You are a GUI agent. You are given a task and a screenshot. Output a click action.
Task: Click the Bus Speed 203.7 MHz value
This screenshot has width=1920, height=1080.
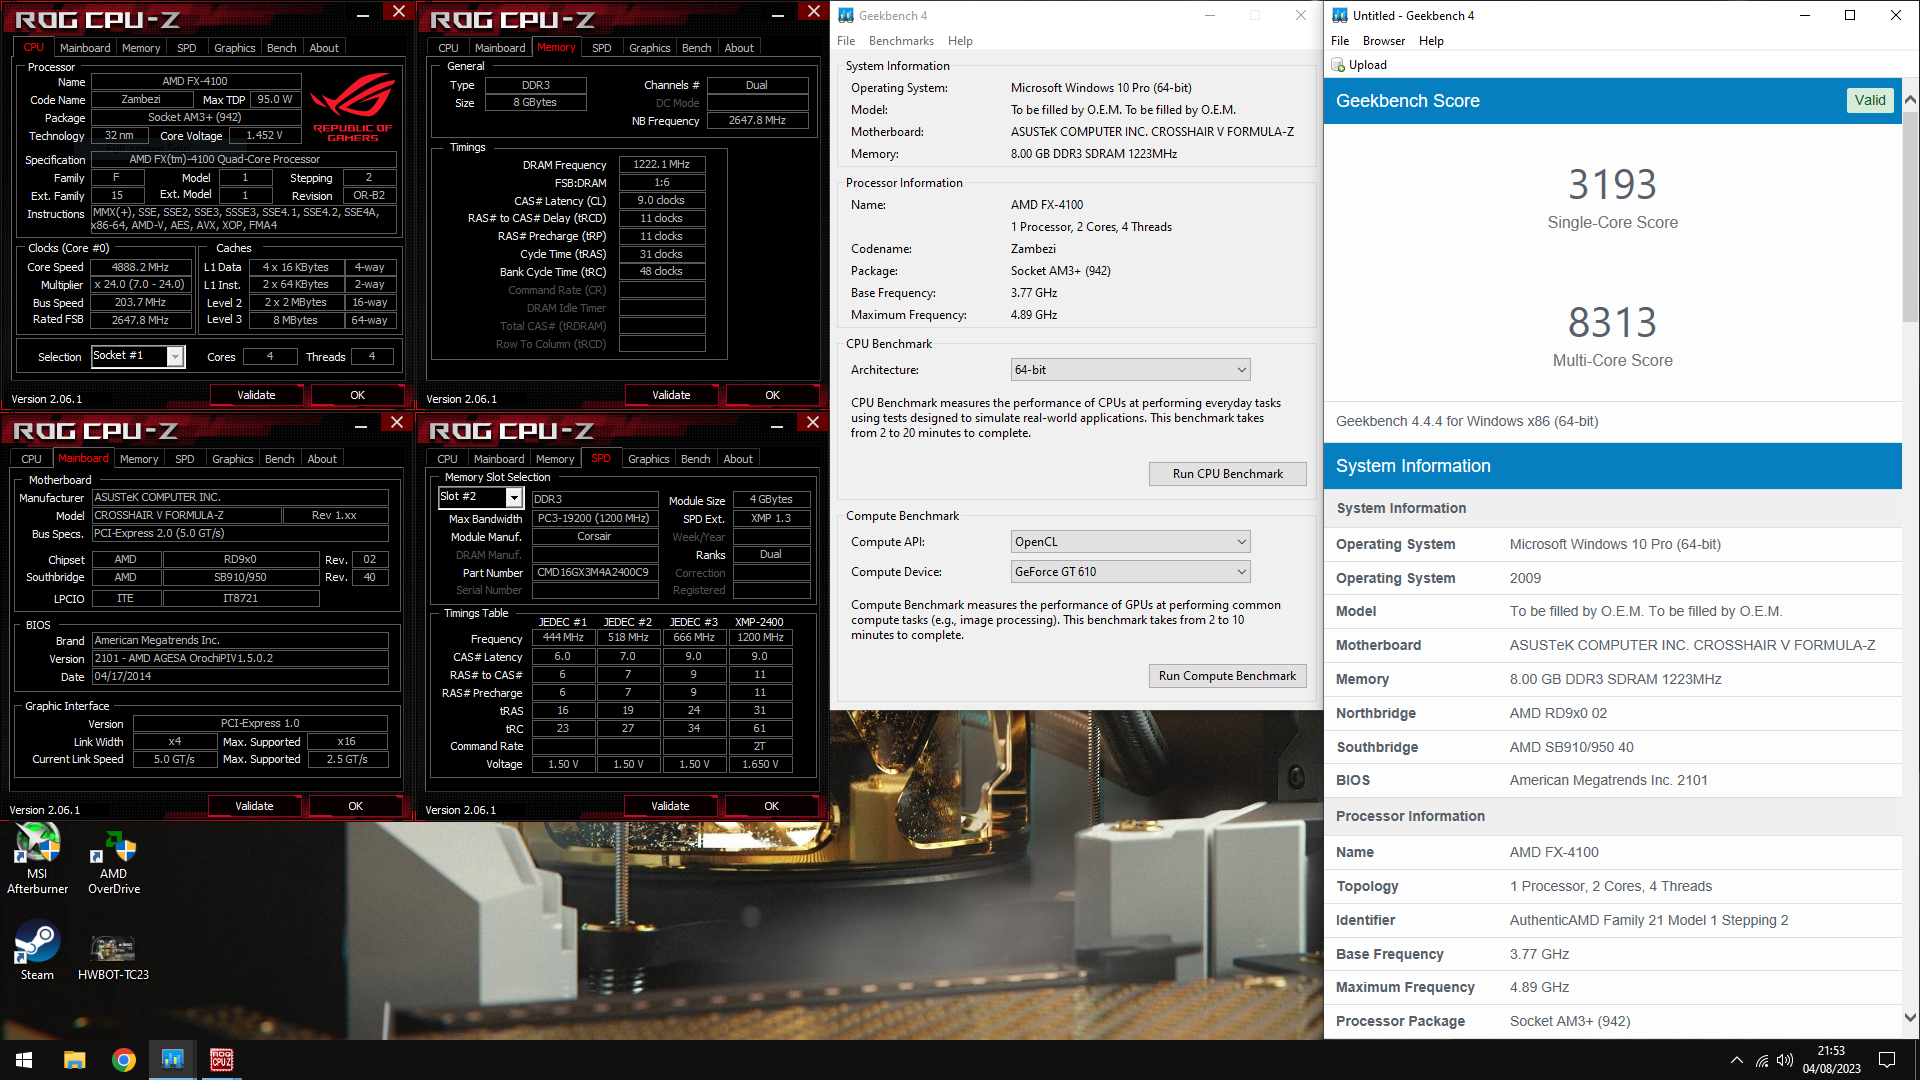[141, 302]
